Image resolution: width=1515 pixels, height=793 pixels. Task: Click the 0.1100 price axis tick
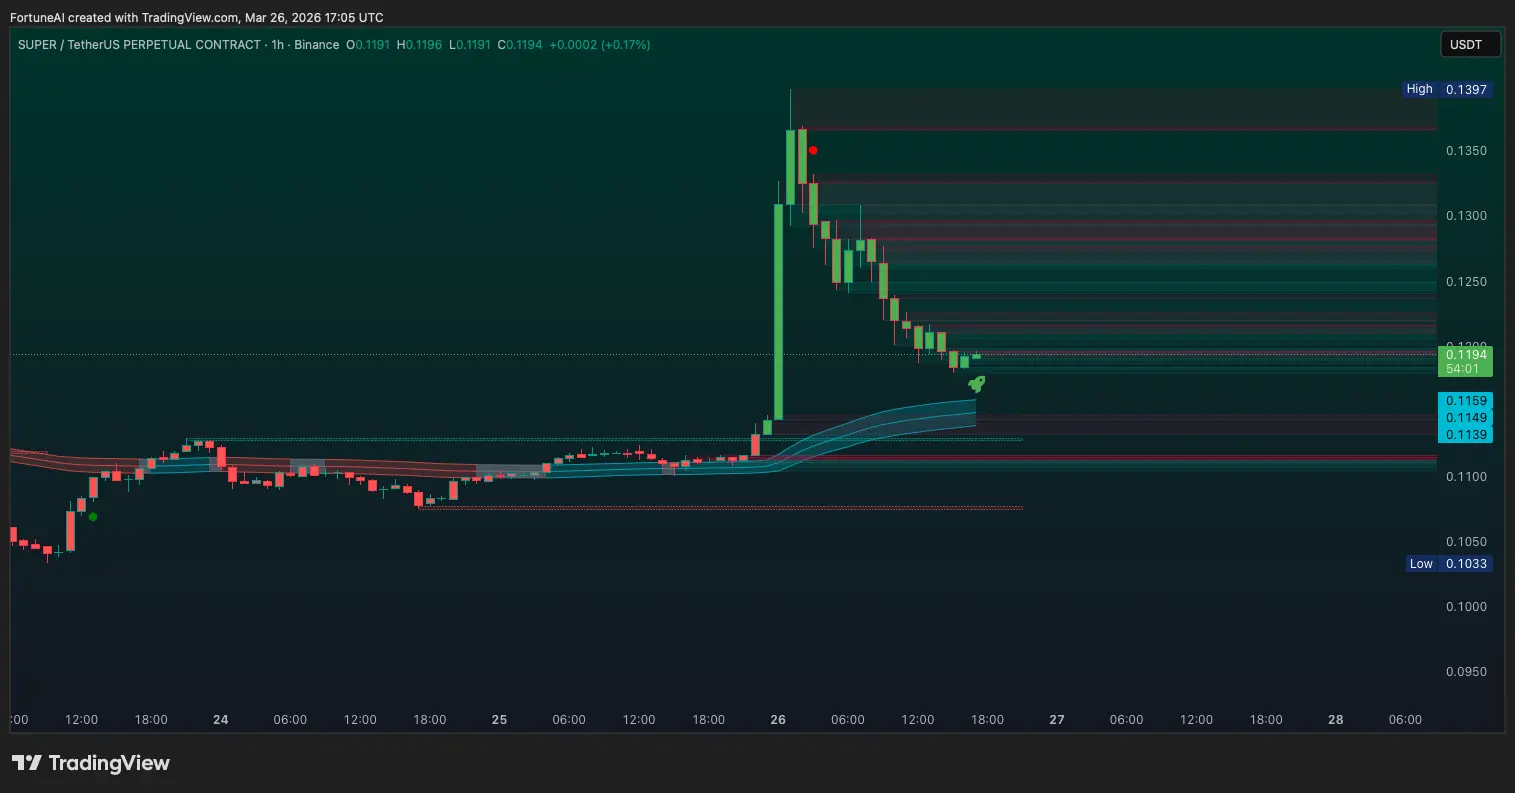click(1467, 476)
